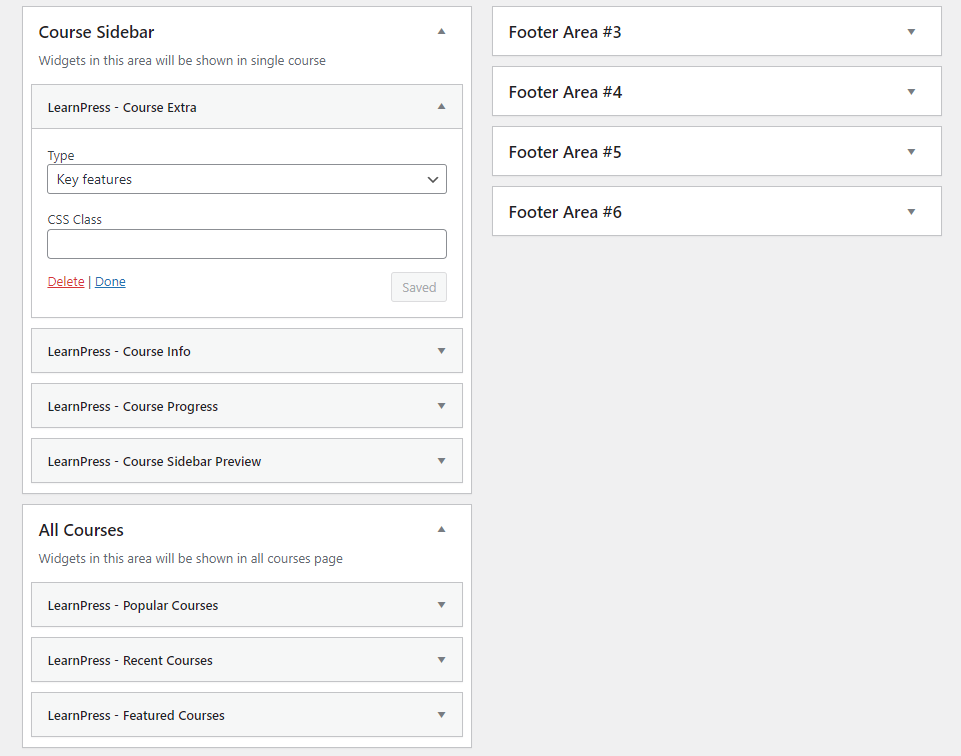Collapse the LearnPress - Course Extra widget

click(x=441, y=107)
